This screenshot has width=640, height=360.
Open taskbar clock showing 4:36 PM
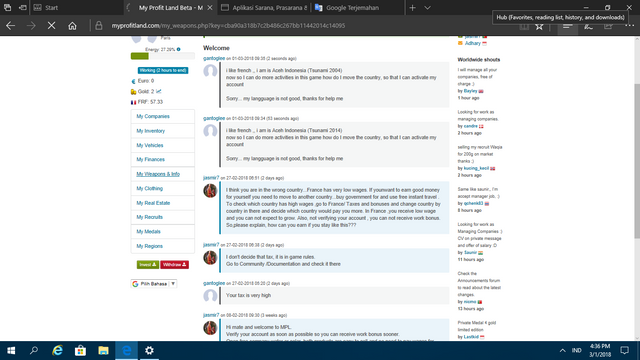(600, 351)
